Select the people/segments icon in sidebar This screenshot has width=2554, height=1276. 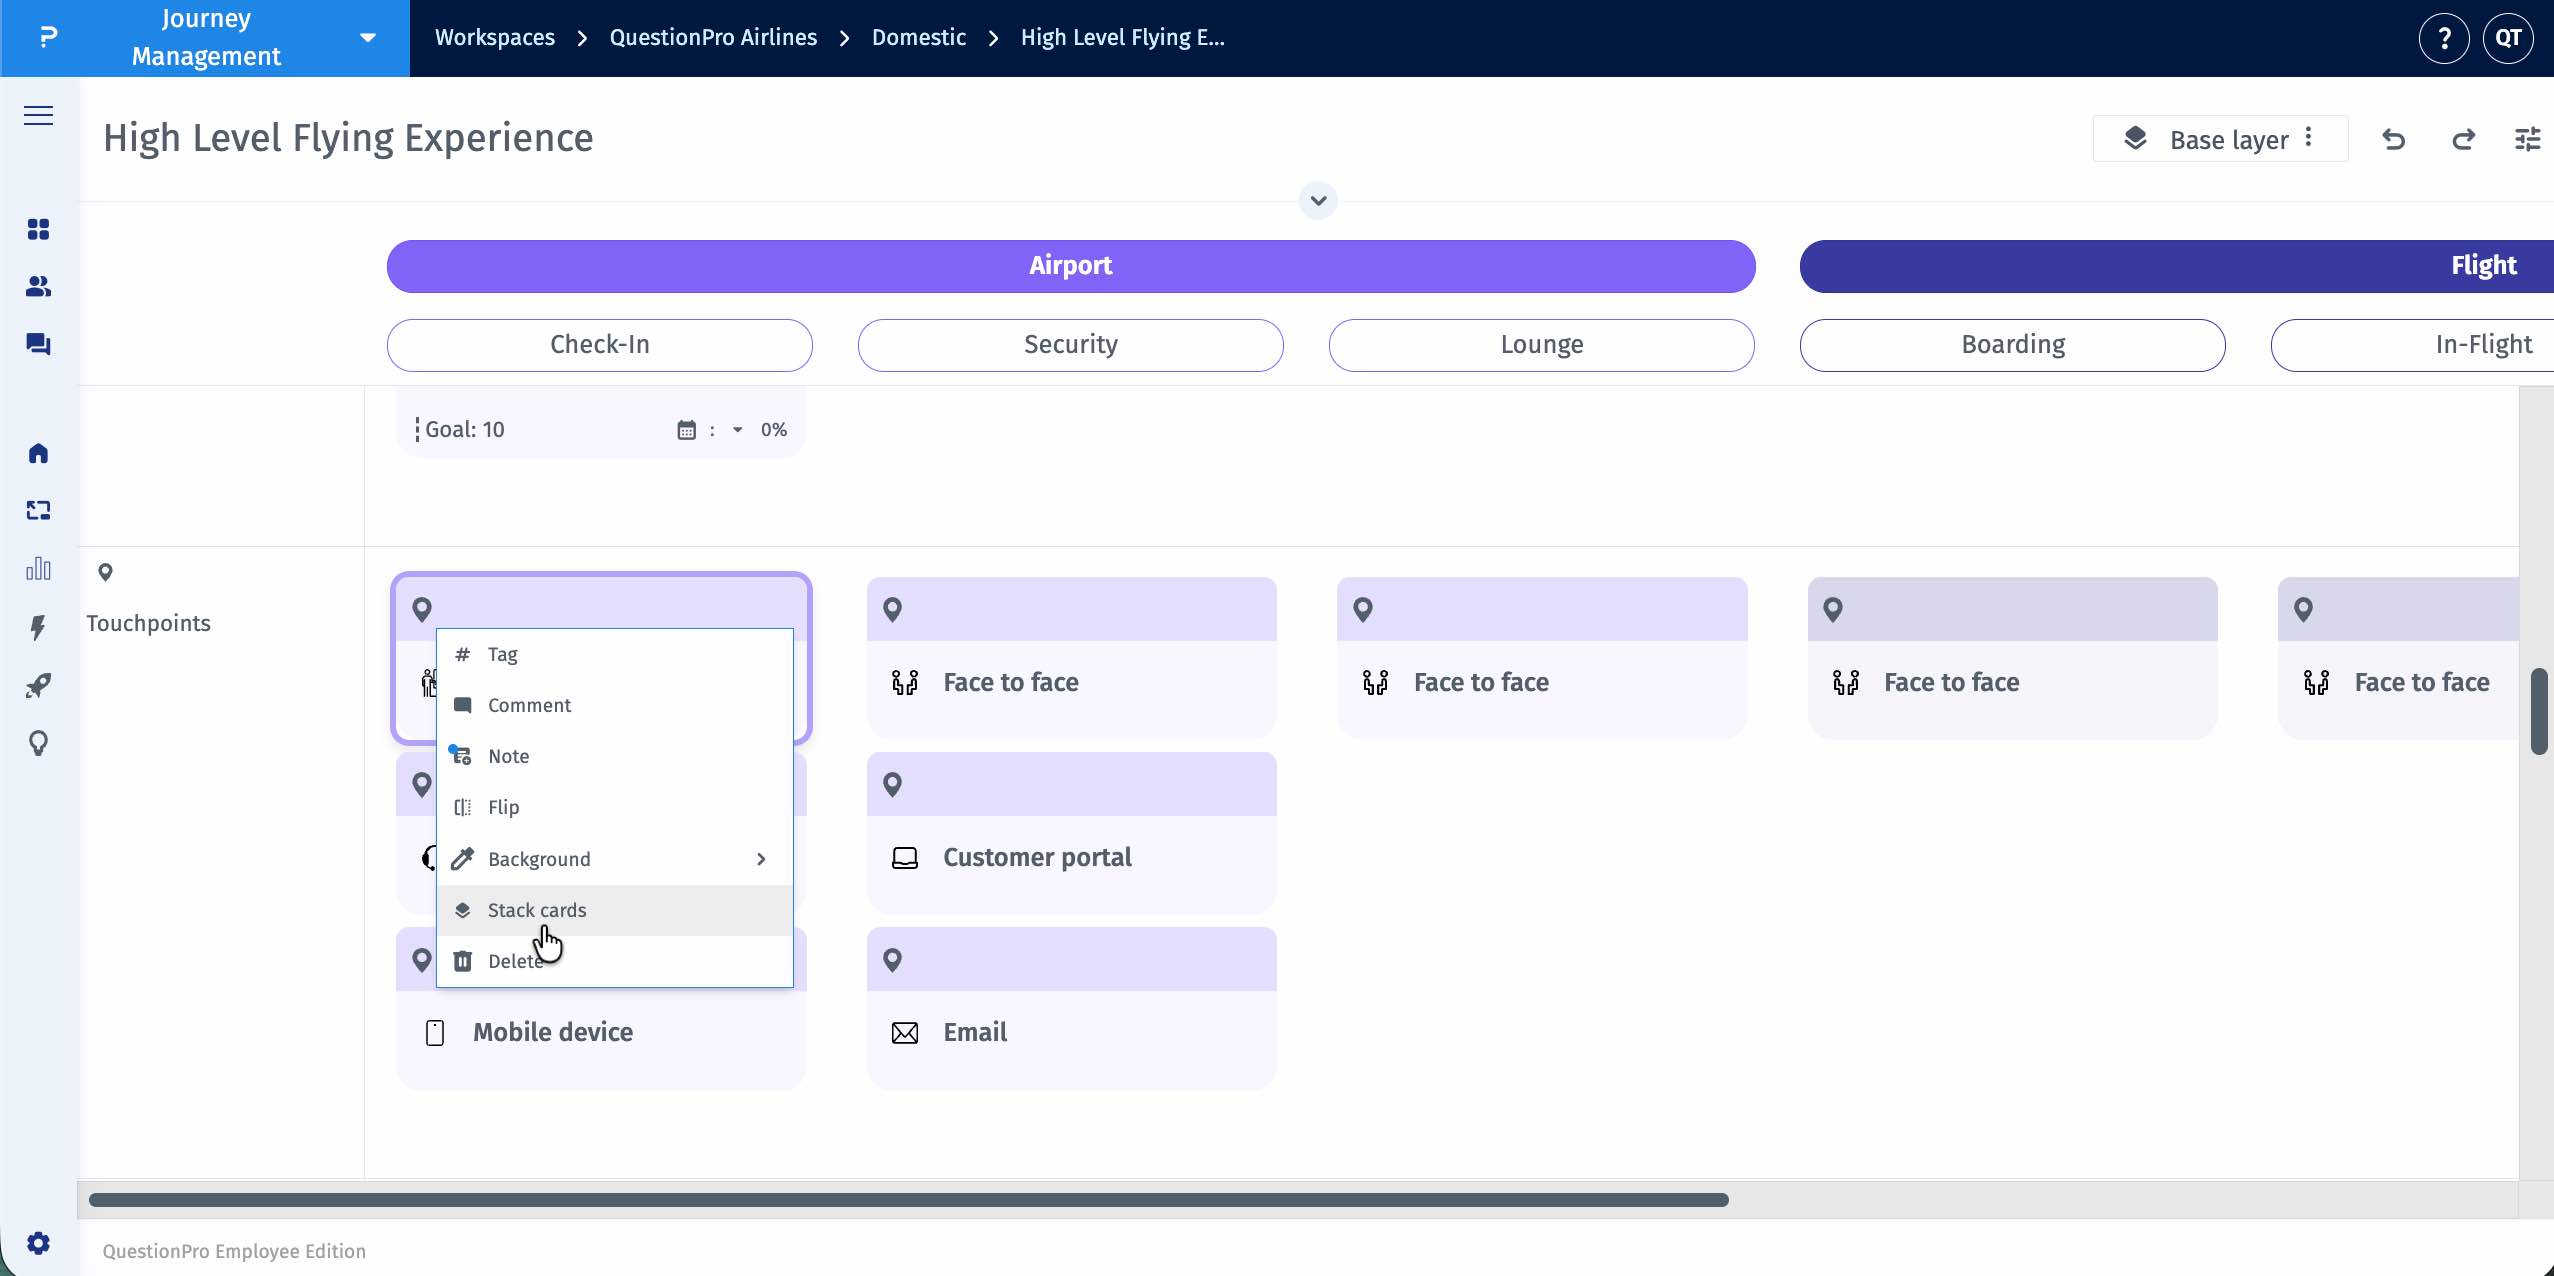[x=38, y=287]
